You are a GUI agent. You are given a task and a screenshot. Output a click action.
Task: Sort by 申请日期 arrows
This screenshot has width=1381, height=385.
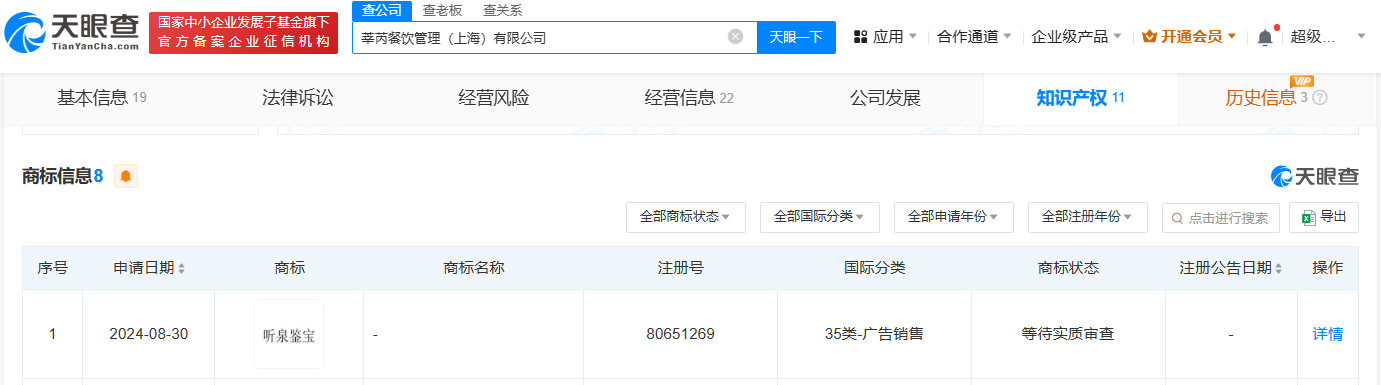click(181, 268)
